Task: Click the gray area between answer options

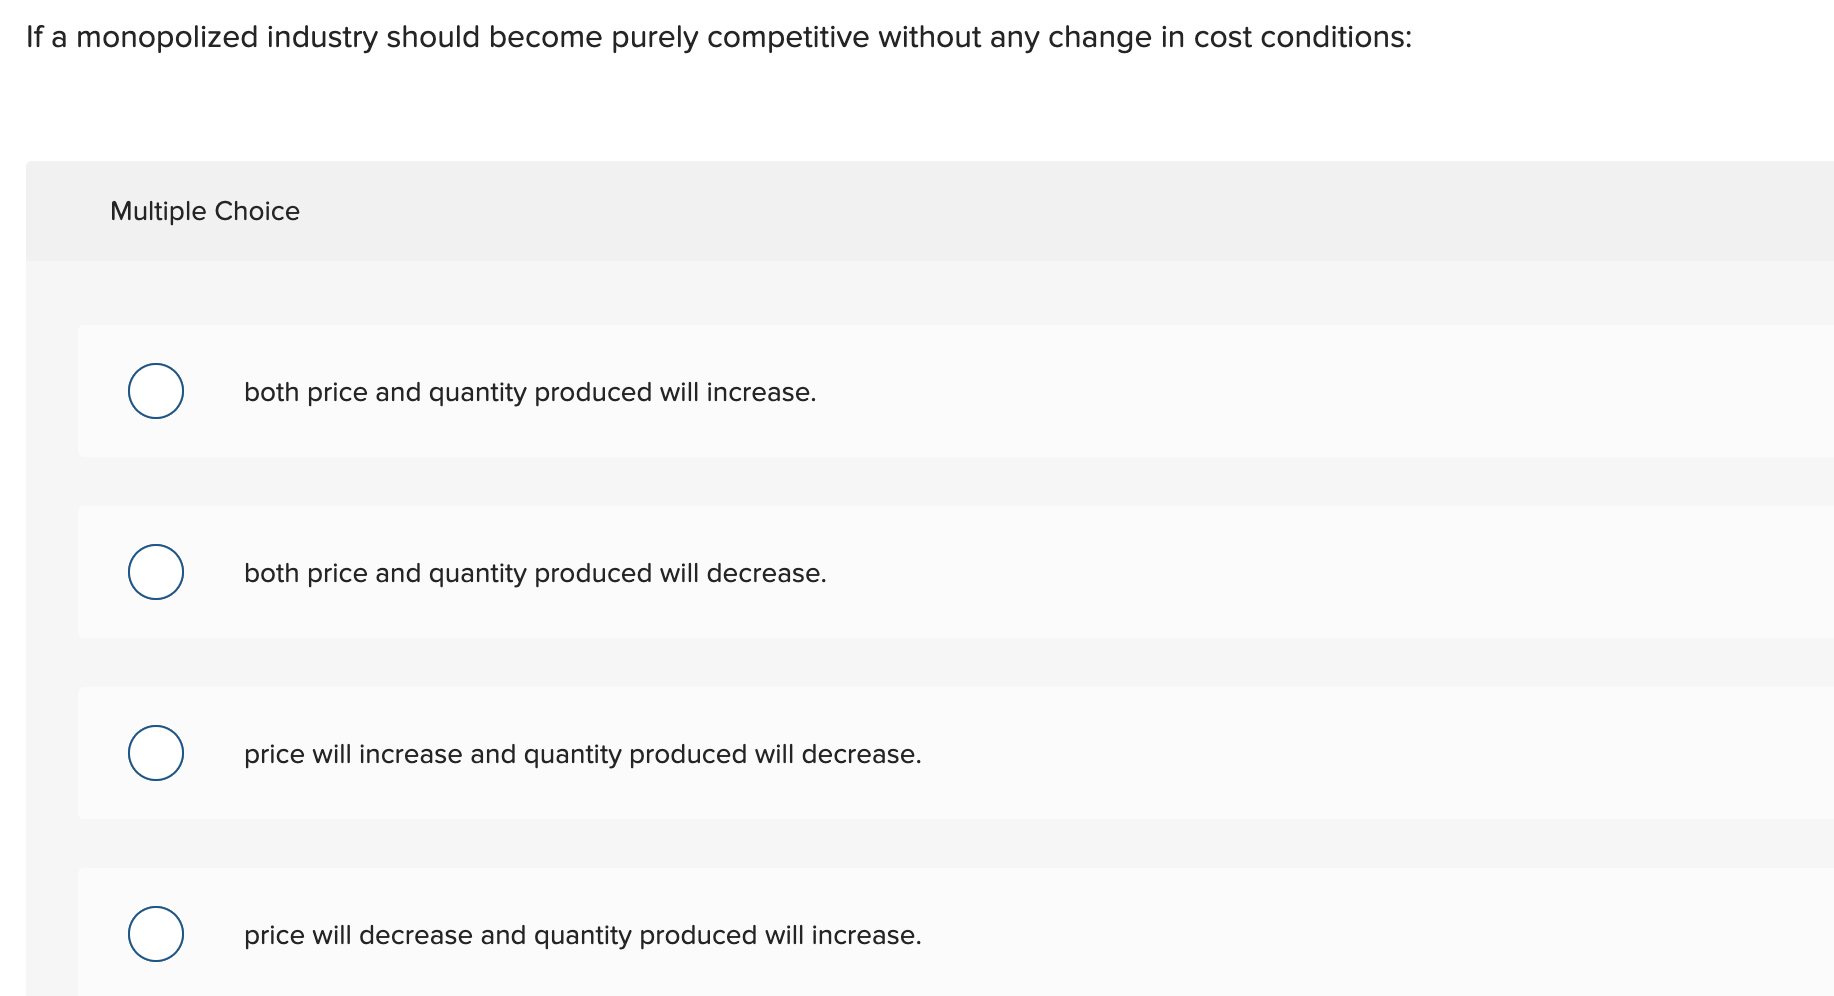Action: pos(900,480)
